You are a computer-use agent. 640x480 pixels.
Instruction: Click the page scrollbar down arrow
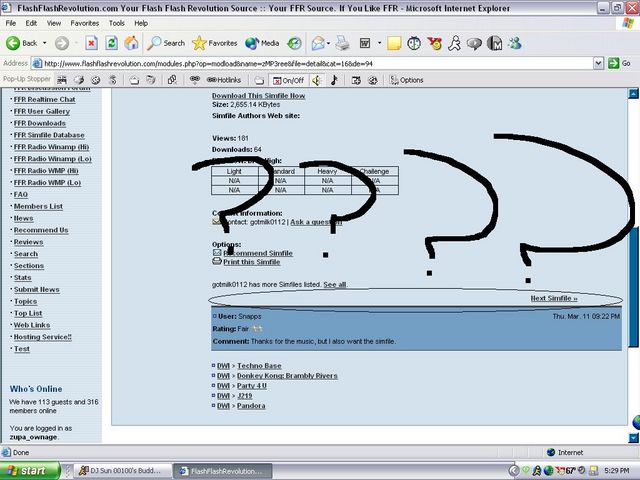[x=633, y=438]
